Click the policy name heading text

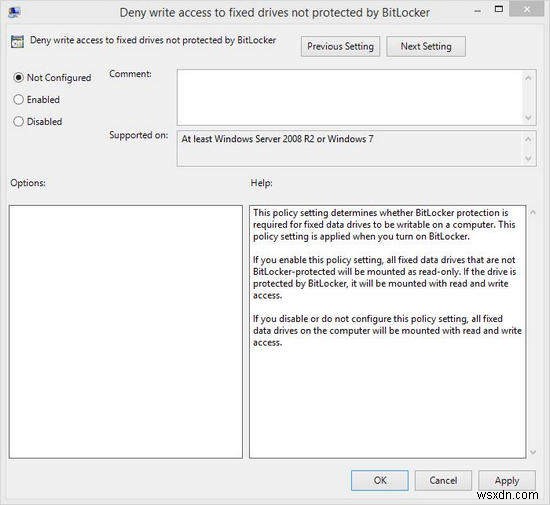153,40
